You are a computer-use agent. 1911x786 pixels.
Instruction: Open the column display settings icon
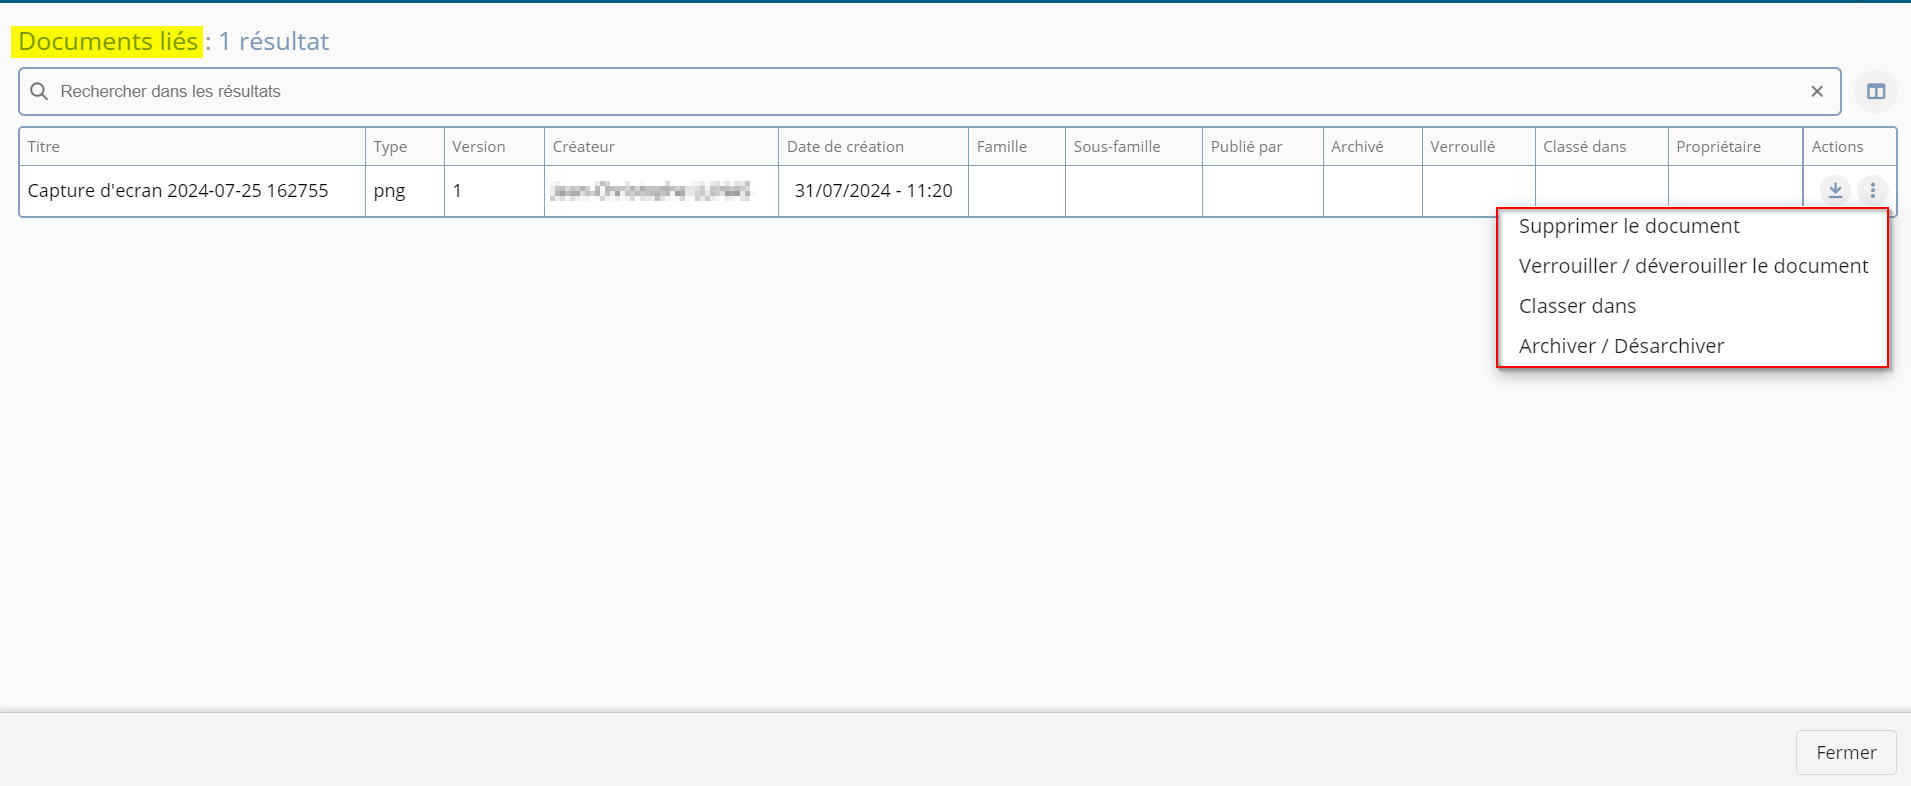pos(1876,91)
